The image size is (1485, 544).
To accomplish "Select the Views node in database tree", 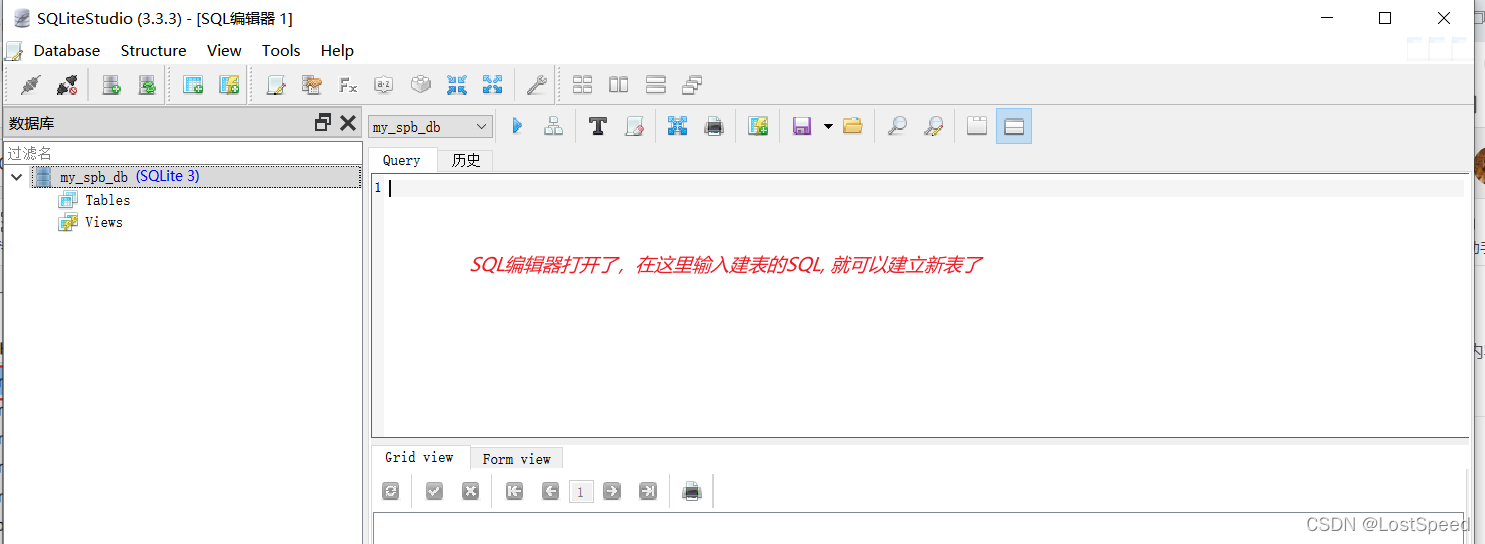I will point(103,222).
